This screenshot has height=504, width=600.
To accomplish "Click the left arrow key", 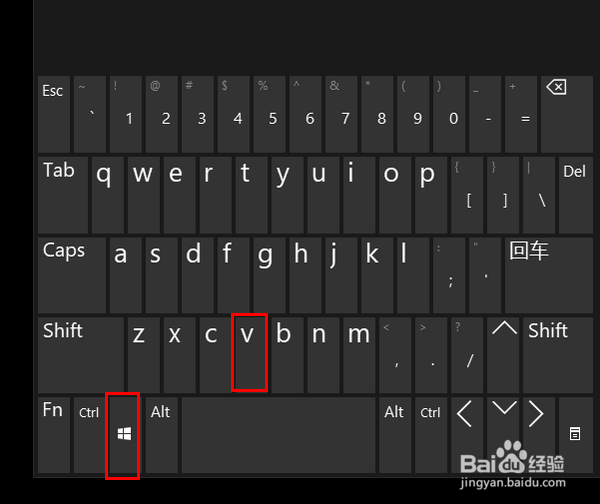I will click(468, 435).
